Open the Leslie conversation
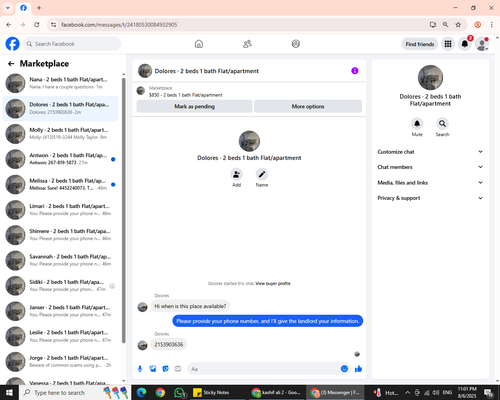The width and height of the screenshot is (500, 400). pyautogui.click(x=60, y=336)
